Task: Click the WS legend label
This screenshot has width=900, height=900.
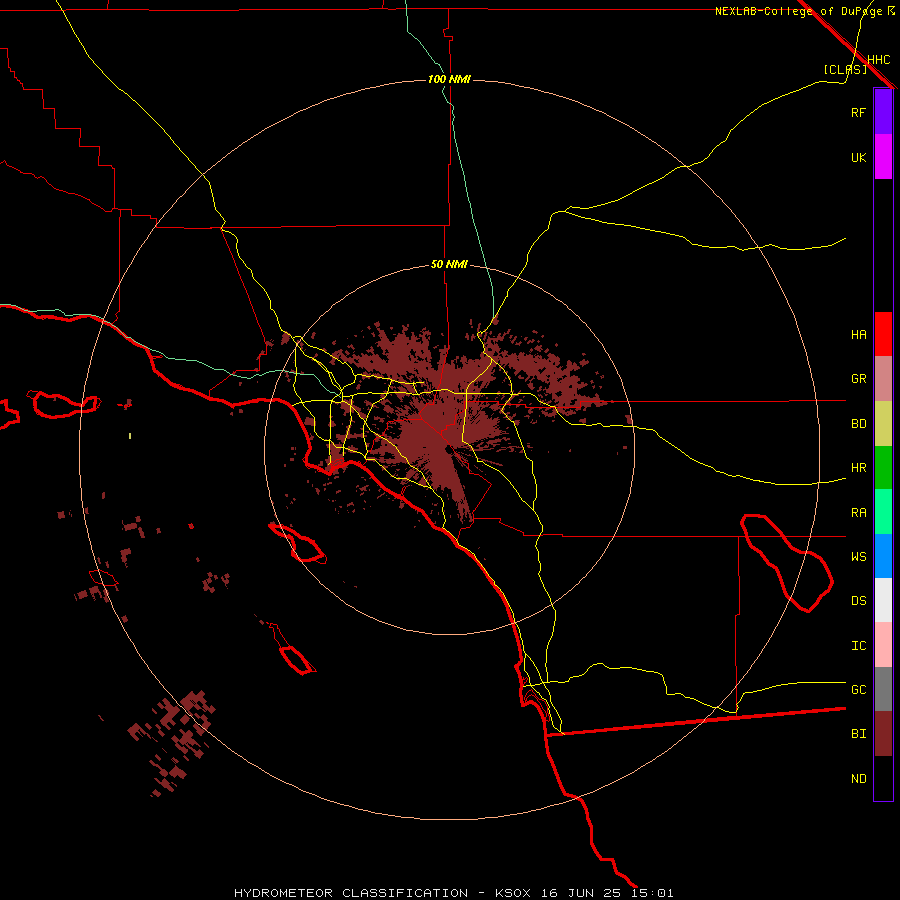Action: [x=858, y=556]
